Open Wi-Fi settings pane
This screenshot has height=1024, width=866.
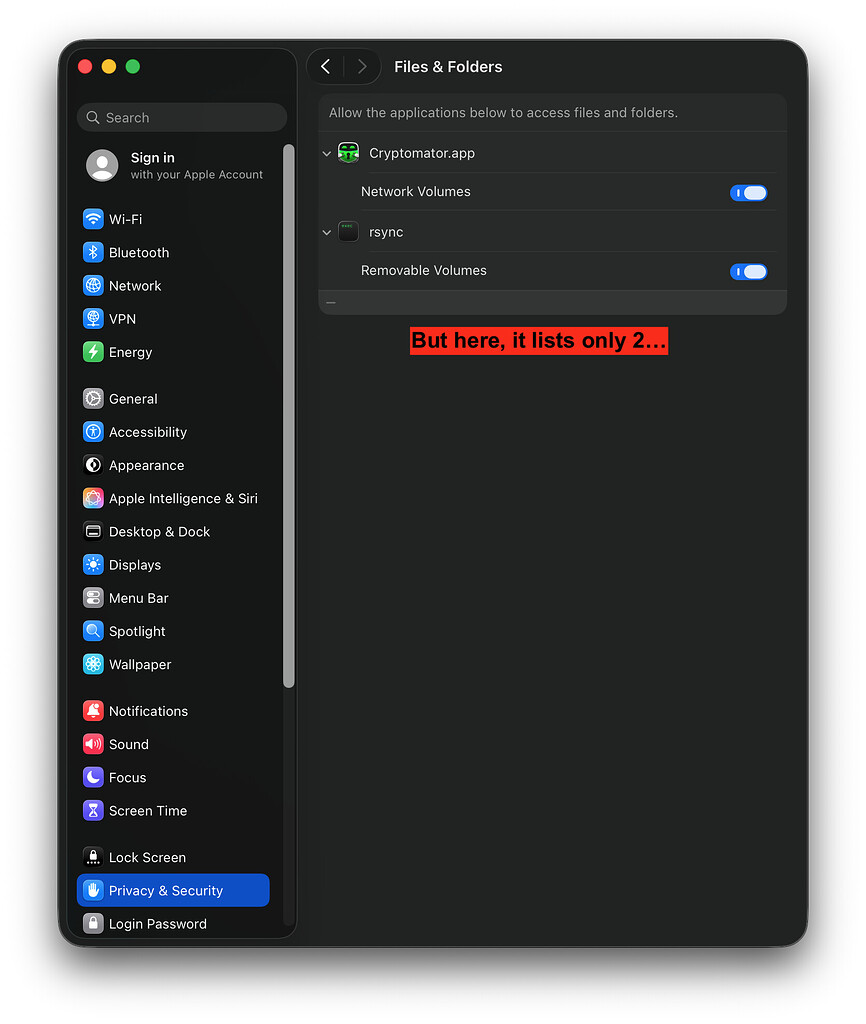(x=173, y=219)
